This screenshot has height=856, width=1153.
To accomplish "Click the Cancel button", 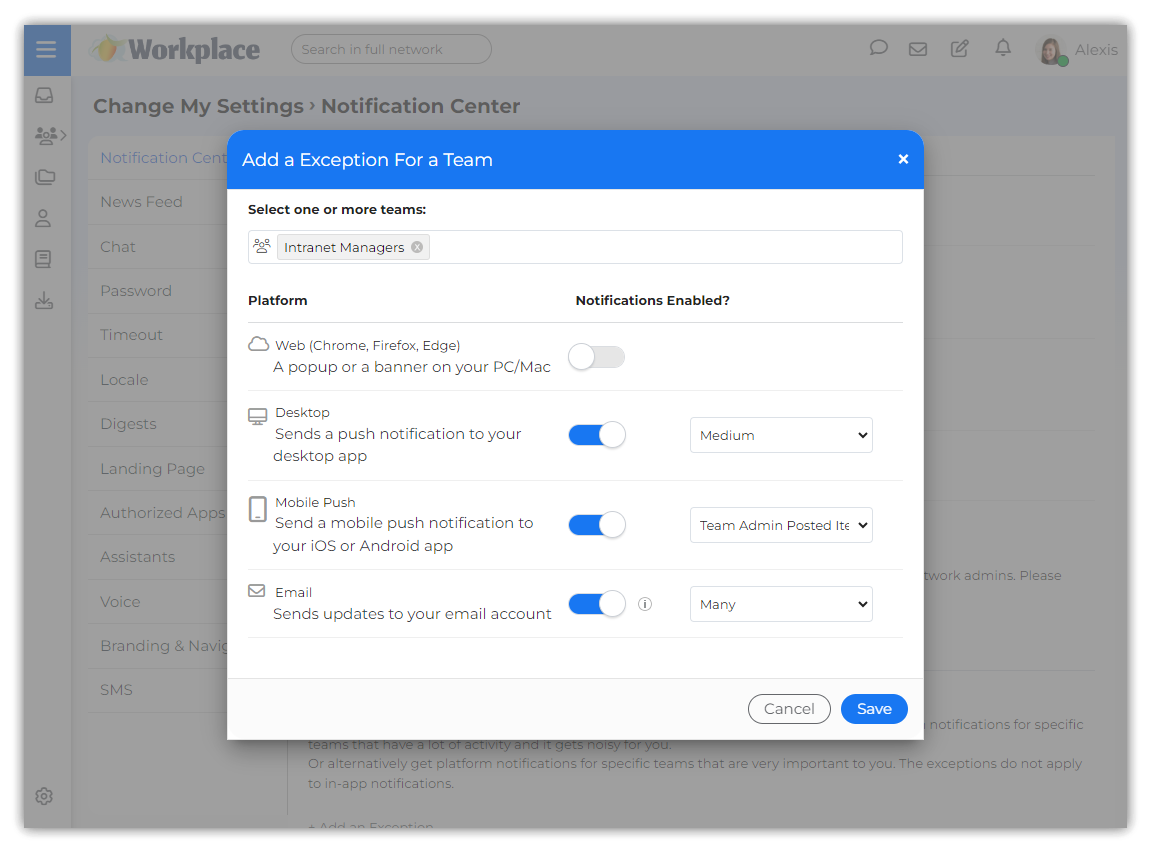I will pos(788,709).
